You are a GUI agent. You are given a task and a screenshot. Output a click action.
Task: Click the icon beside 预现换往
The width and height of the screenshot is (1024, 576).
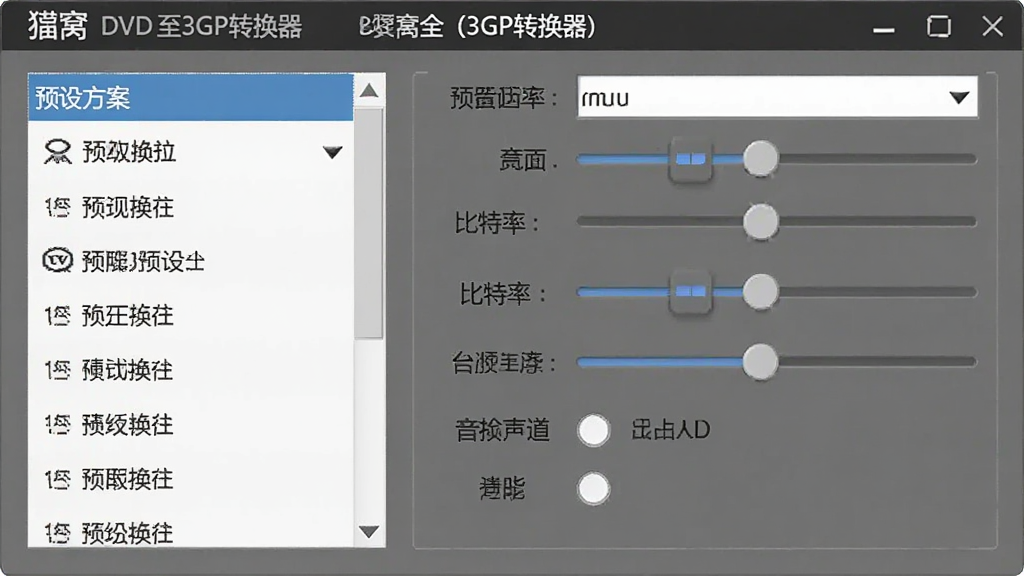coord(57,207)
